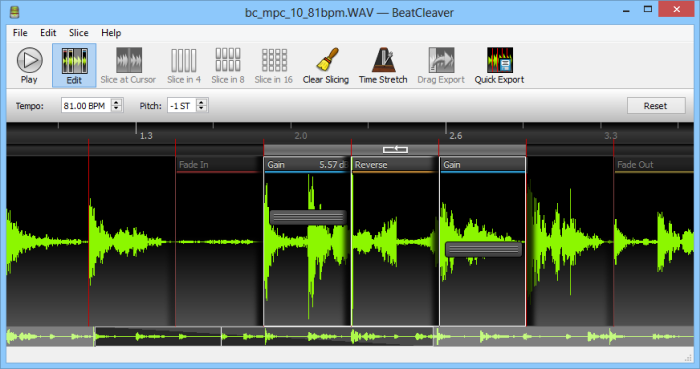Click the second Gain slice header
The width and height of the screenshot is (700, 369).
pos(483,165)
